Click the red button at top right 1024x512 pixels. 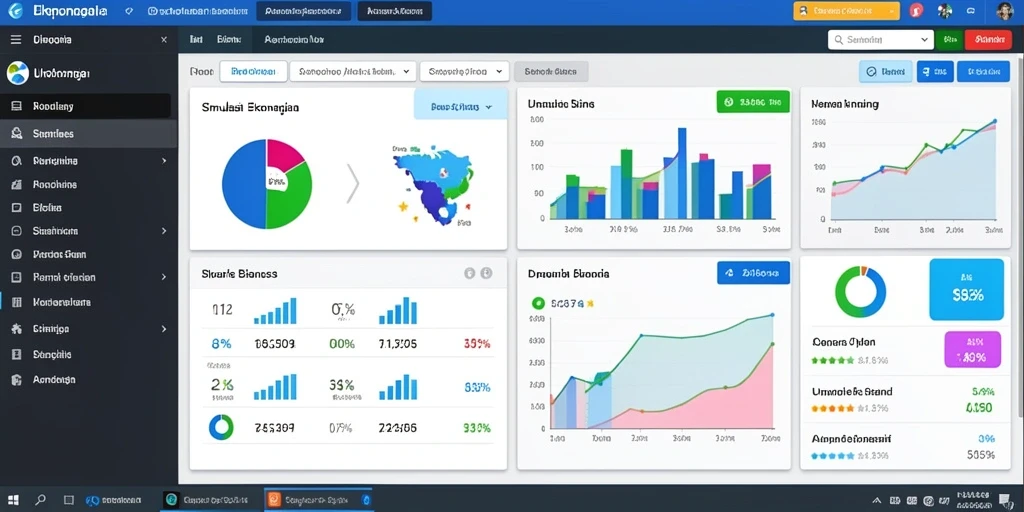[x=988, y=40]
